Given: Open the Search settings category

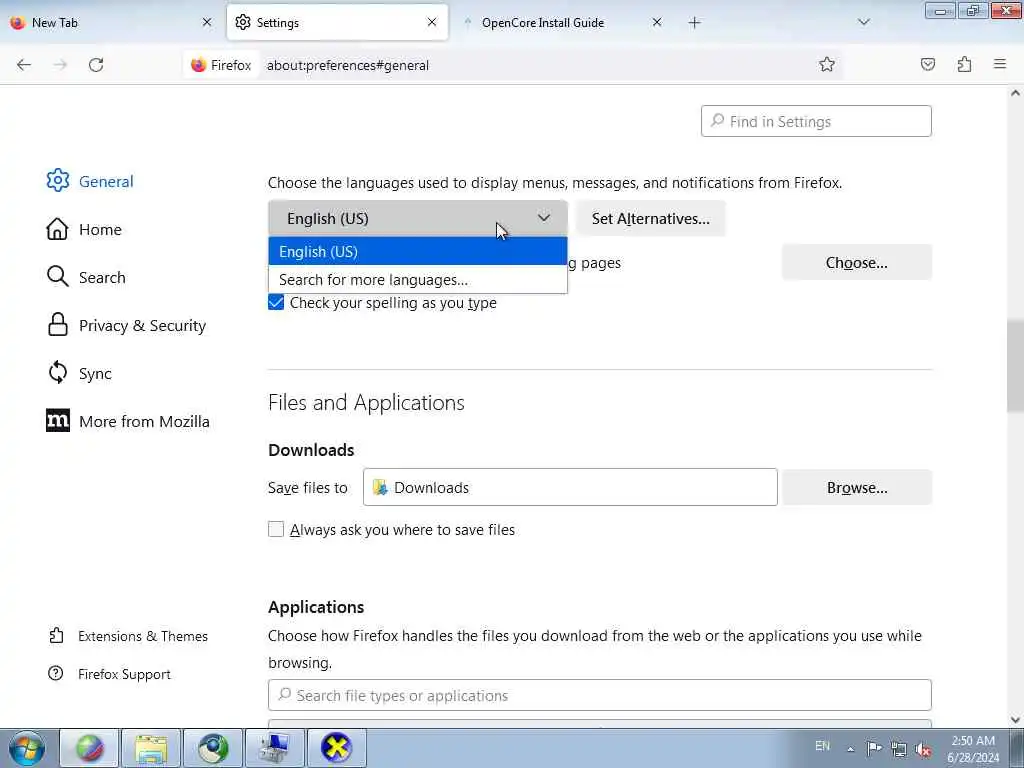Looking at the screenshot, I should click(86, 277).
